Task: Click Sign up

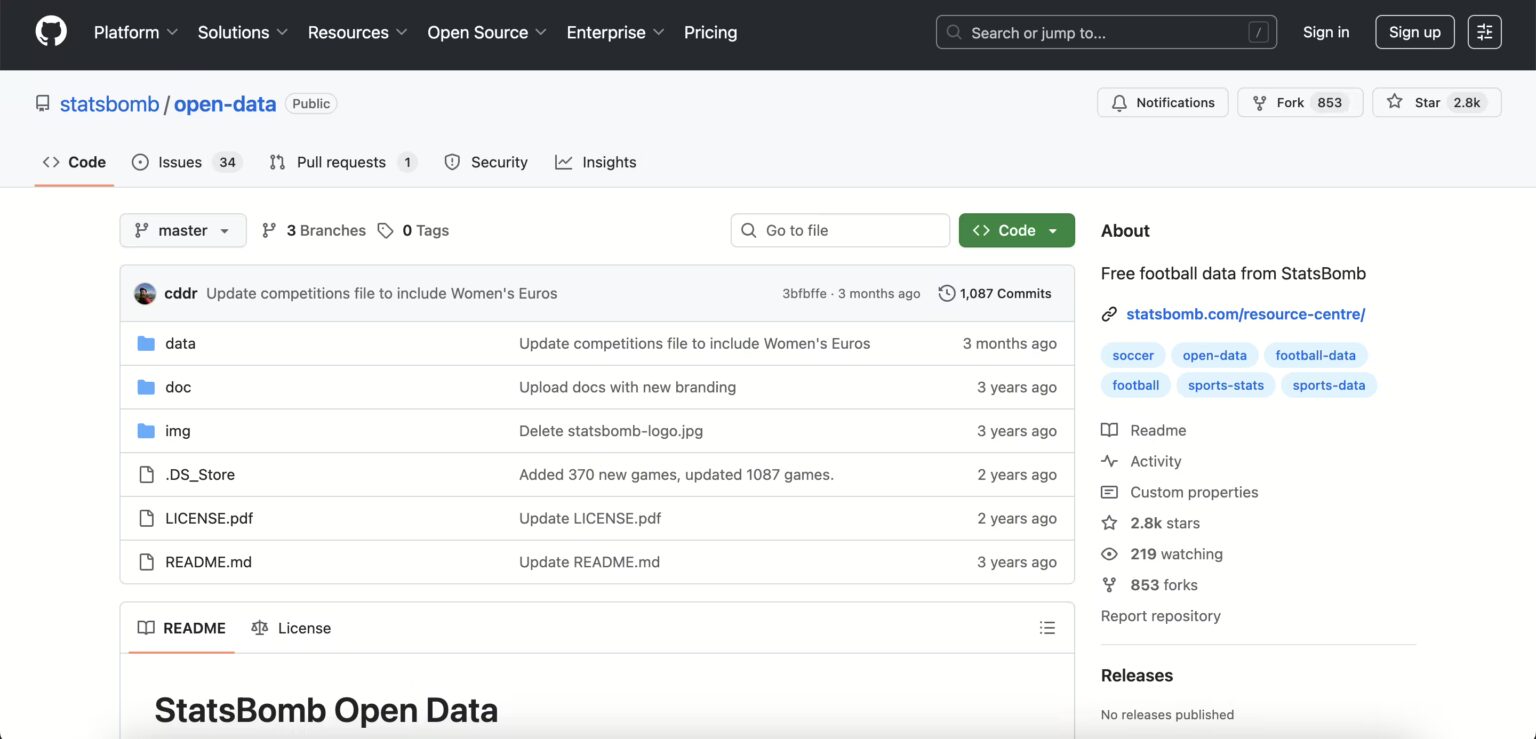Action: tap(1414, 31)
